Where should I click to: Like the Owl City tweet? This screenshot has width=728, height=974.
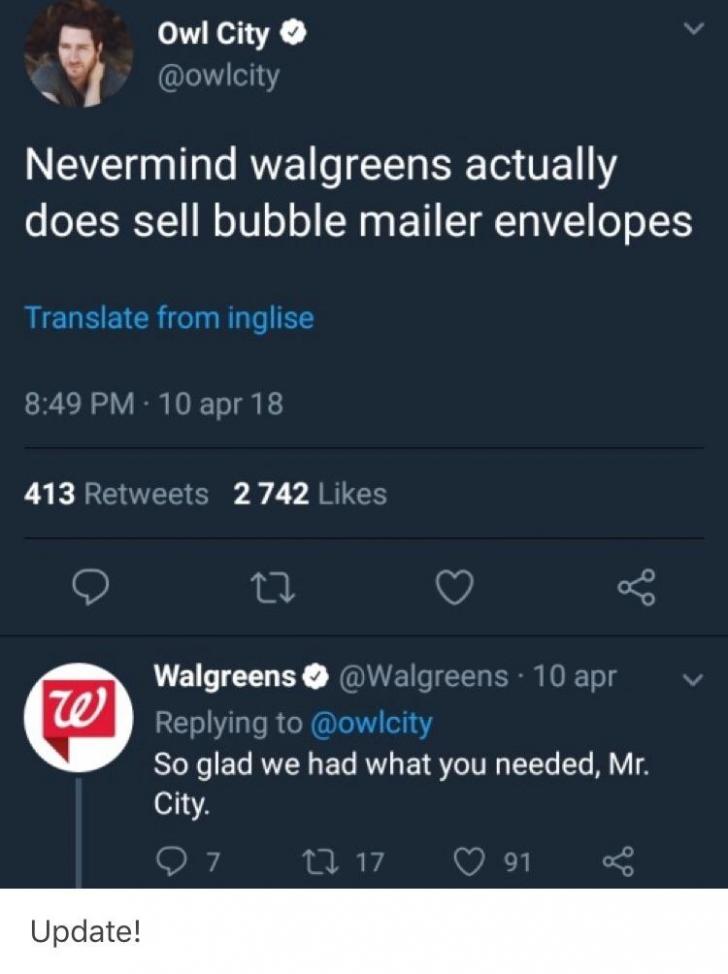pyautogui.click(x=455, y=587)
